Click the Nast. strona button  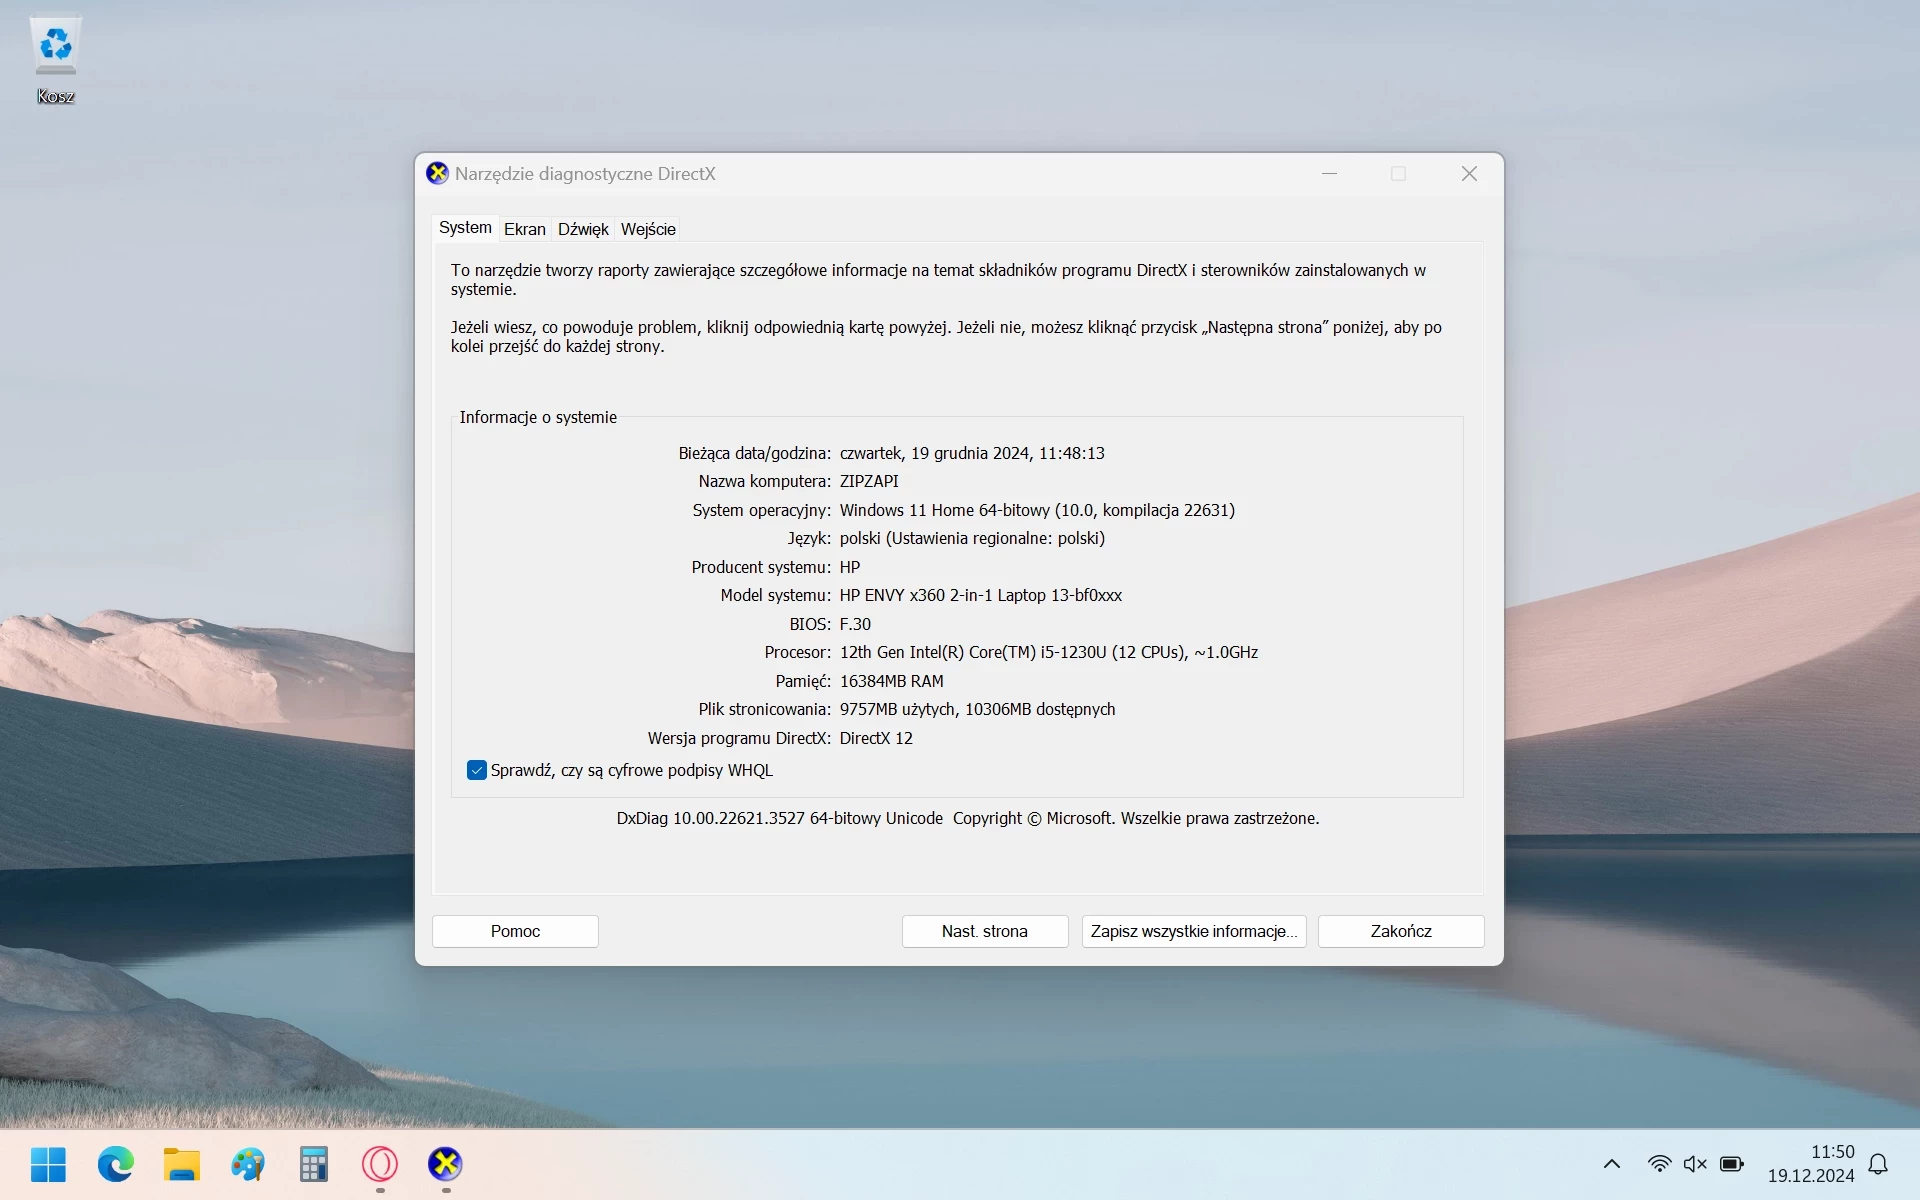pyautogui.click(x=984, y=931)
